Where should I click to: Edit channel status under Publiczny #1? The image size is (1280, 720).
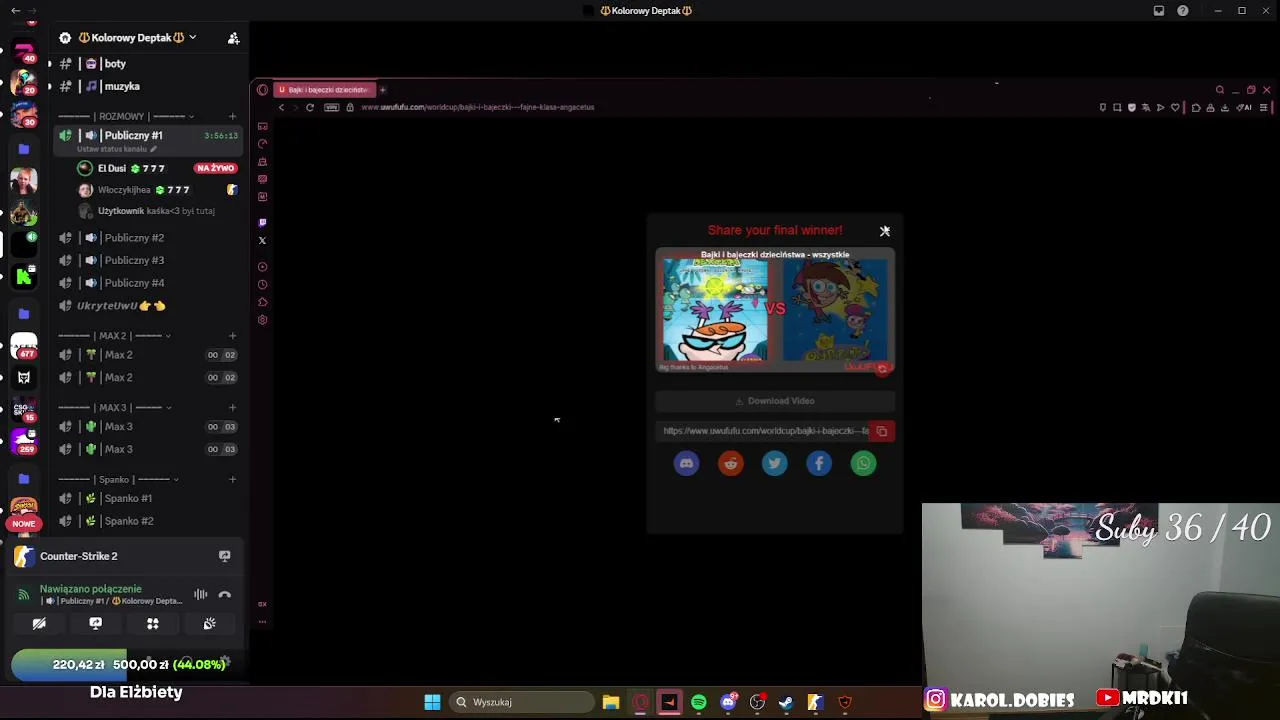coord(117,149)
